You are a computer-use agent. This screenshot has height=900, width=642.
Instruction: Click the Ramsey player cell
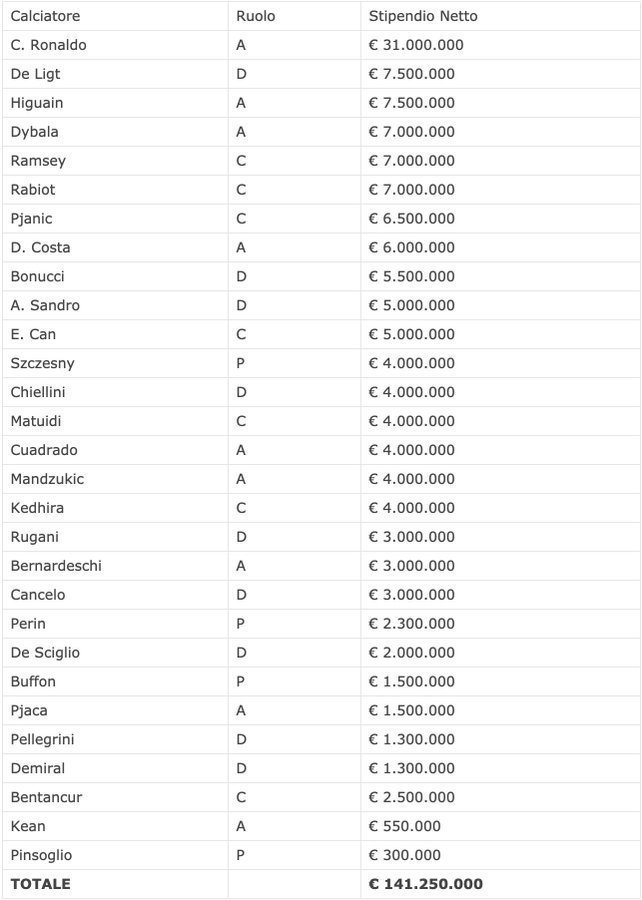[38, 161]
